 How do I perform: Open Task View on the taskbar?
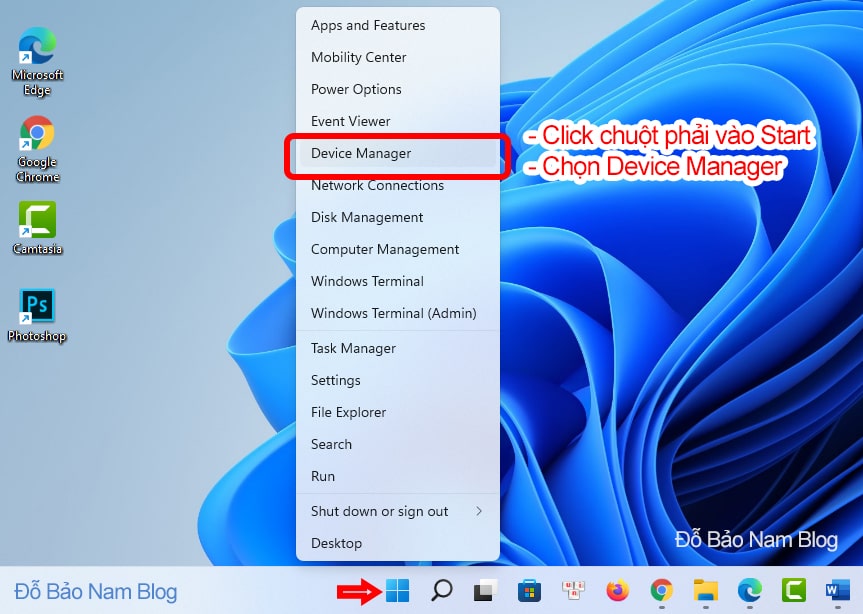[x=485, y=590]
